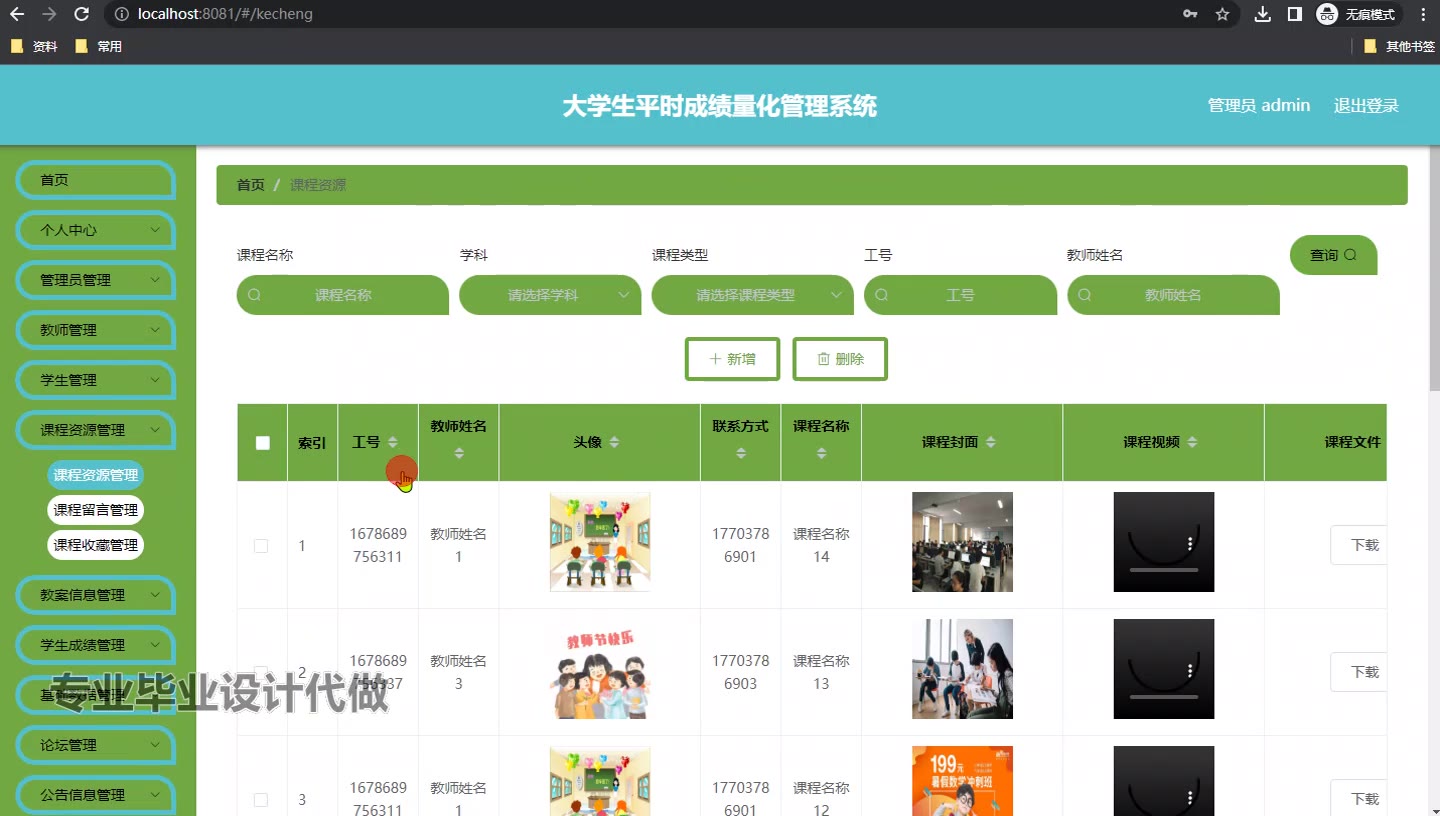Open Chrome three-dot menu
Viewport: 1440px width, 816px height.
click(1423, 14)
